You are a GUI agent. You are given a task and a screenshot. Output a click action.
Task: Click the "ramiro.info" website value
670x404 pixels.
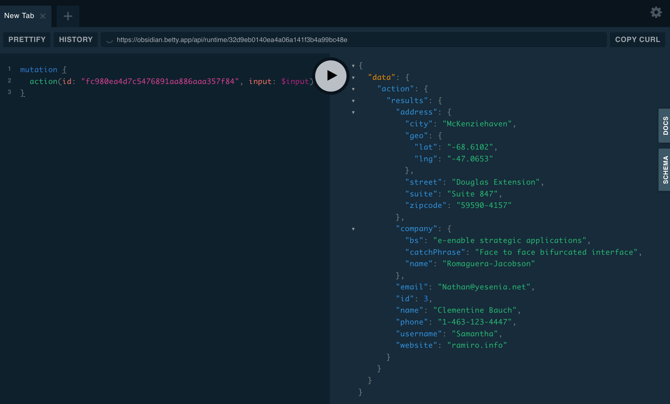(x=477, y=345)
